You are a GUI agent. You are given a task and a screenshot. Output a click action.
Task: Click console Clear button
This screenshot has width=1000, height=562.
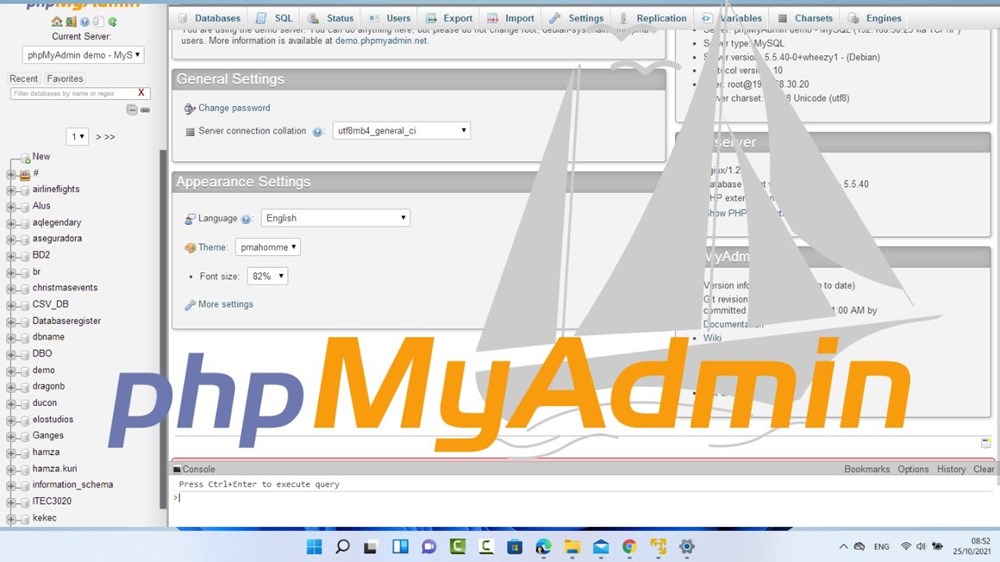tap(983, 469)
